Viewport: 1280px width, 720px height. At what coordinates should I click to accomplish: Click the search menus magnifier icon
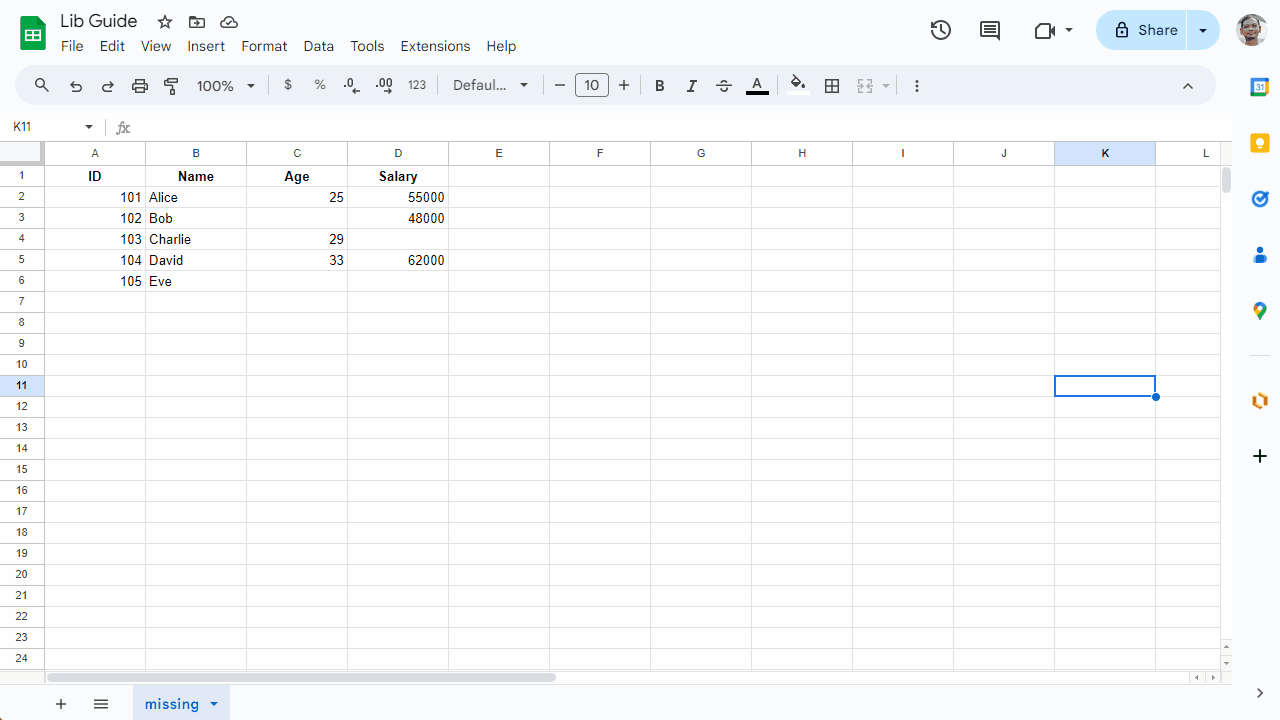[x=42, y=86]
